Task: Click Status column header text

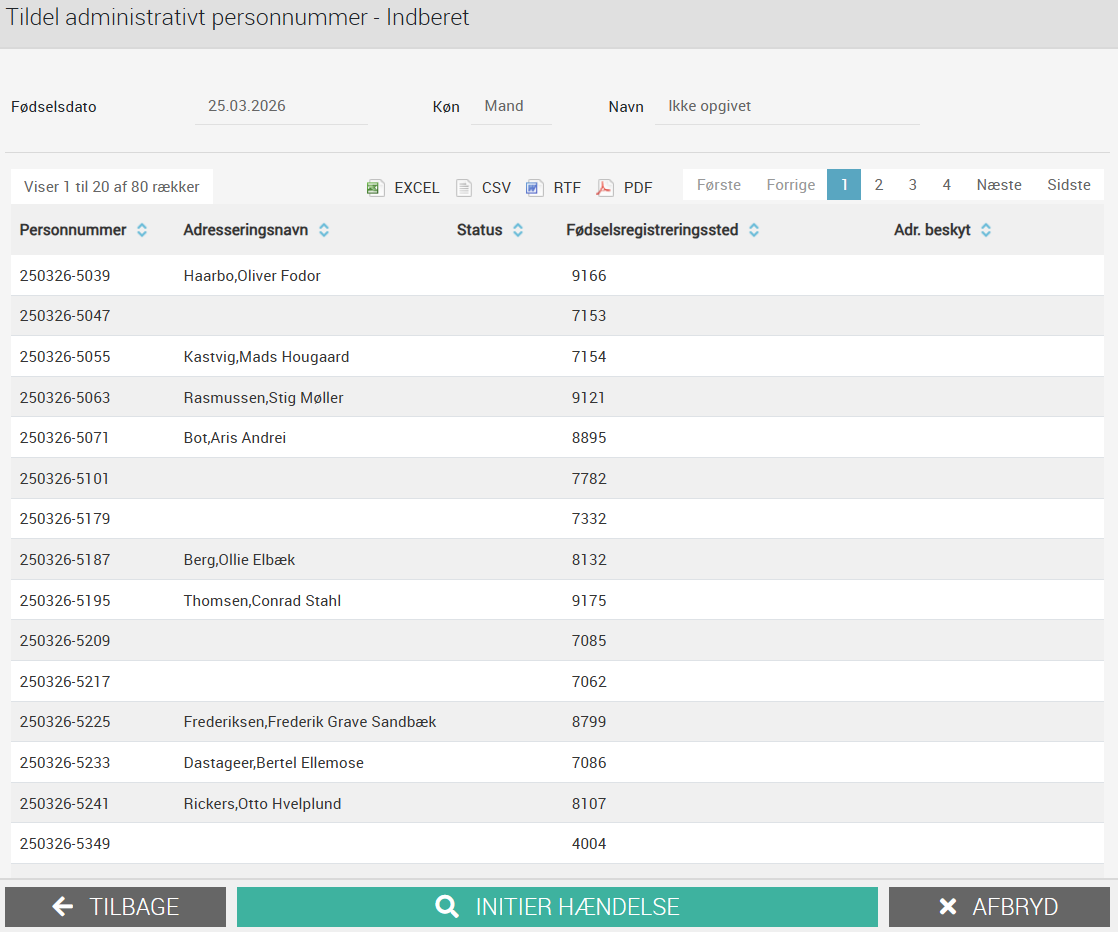Action: pyautogui.click(x=480, y=230)
